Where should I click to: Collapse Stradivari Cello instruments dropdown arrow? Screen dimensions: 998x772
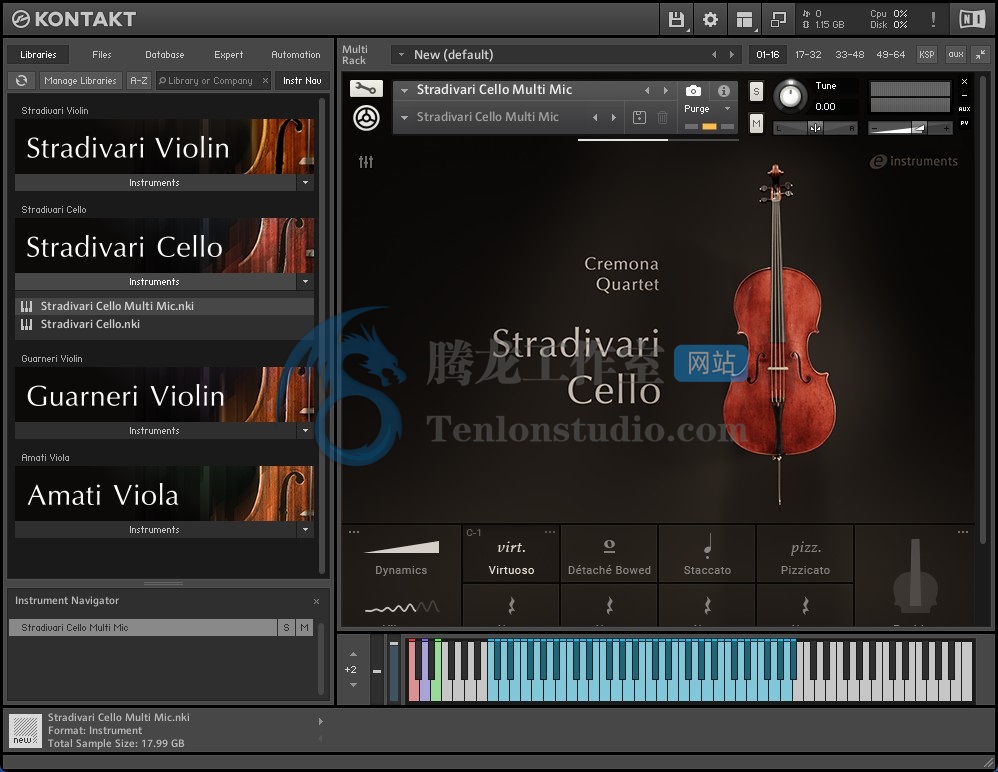pyautogui.click(x=306, y=281)
